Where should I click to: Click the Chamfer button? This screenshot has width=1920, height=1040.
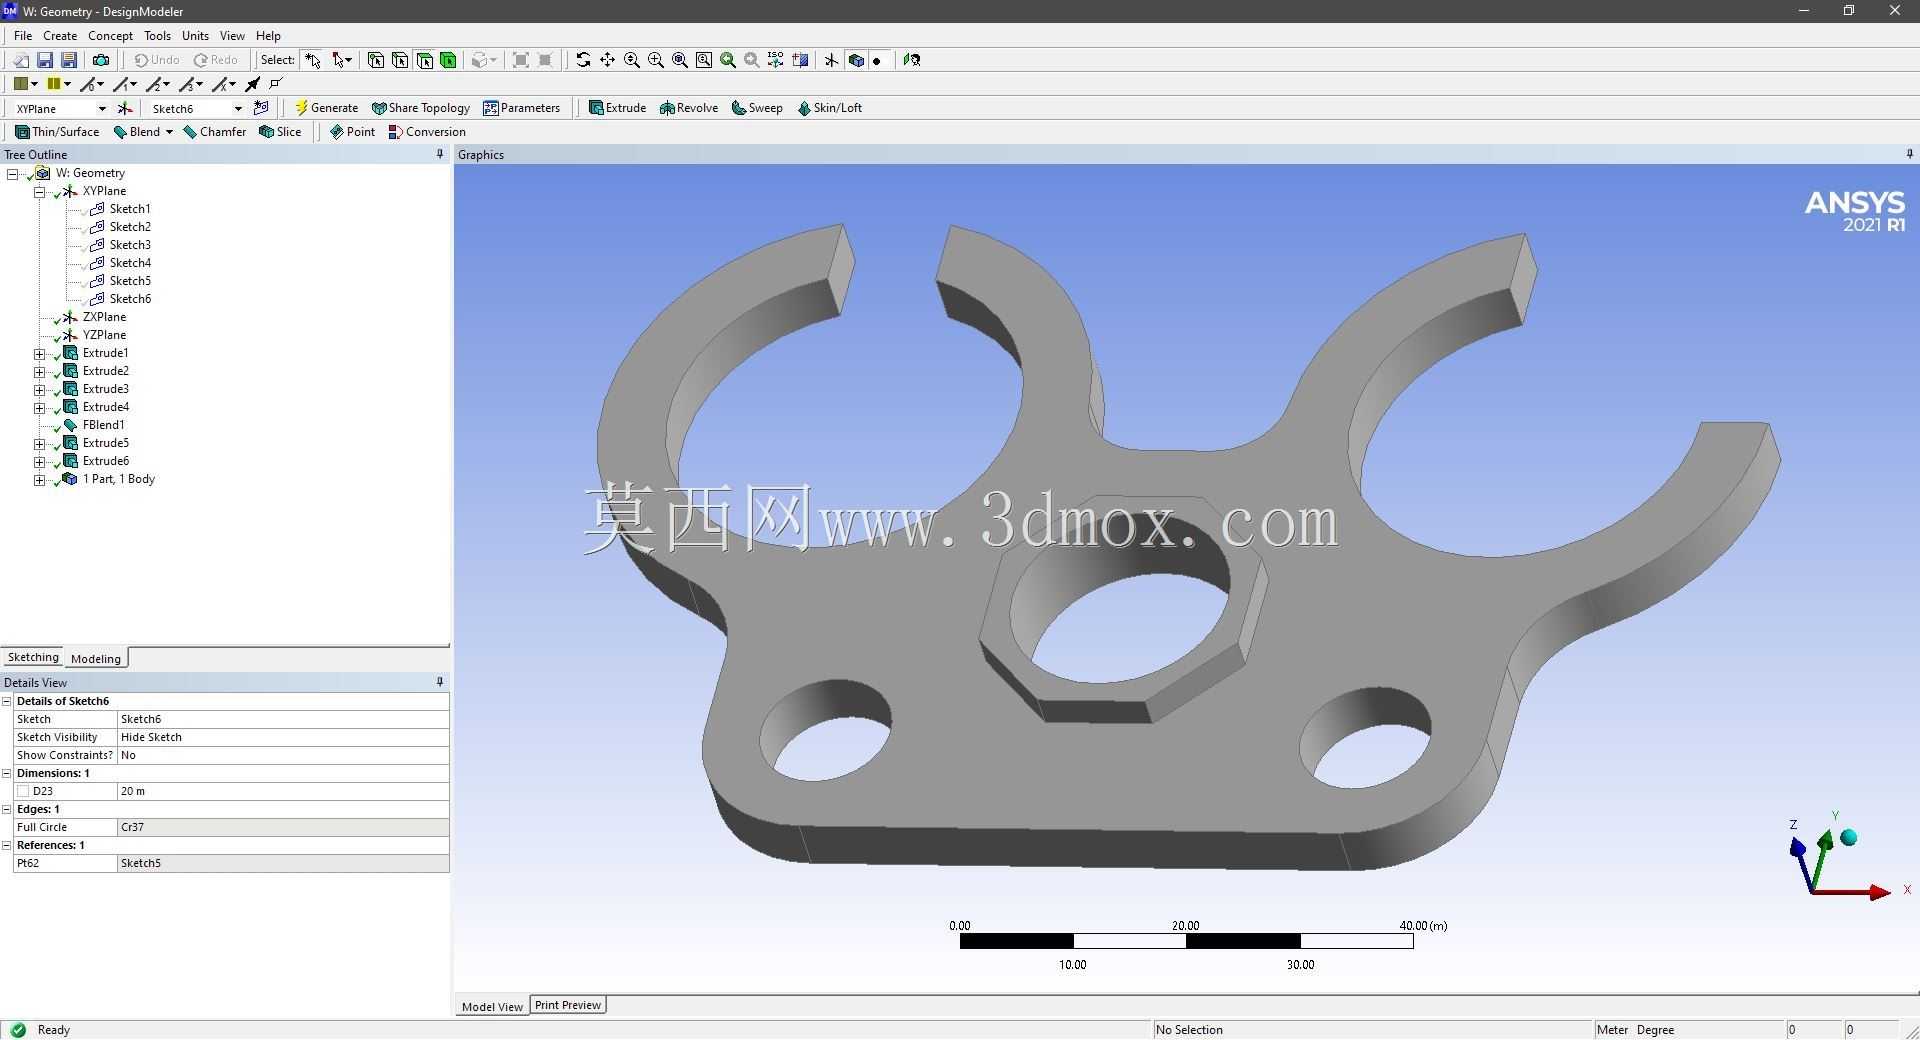click(214, 132)
